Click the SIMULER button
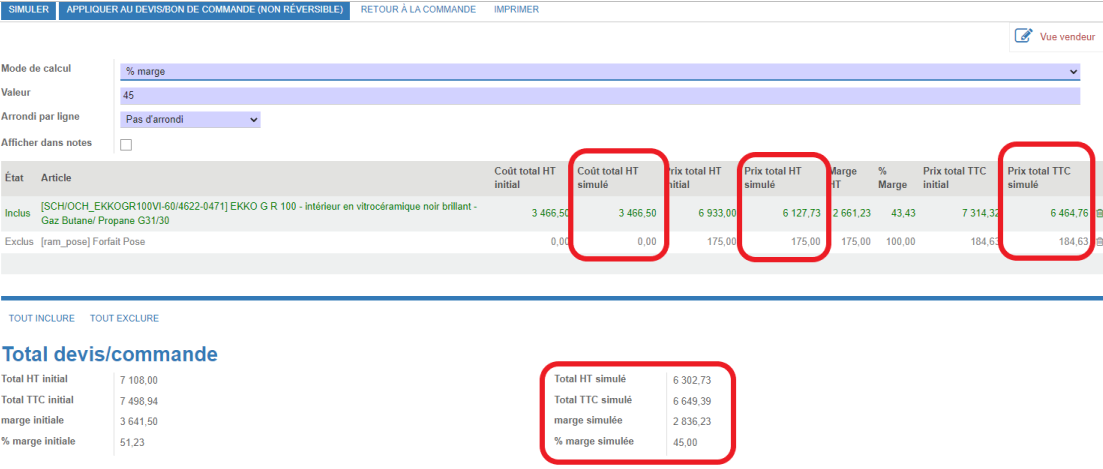Image resolution: width=1103 pixels, height=469 pixels. [x=28, y=10]
